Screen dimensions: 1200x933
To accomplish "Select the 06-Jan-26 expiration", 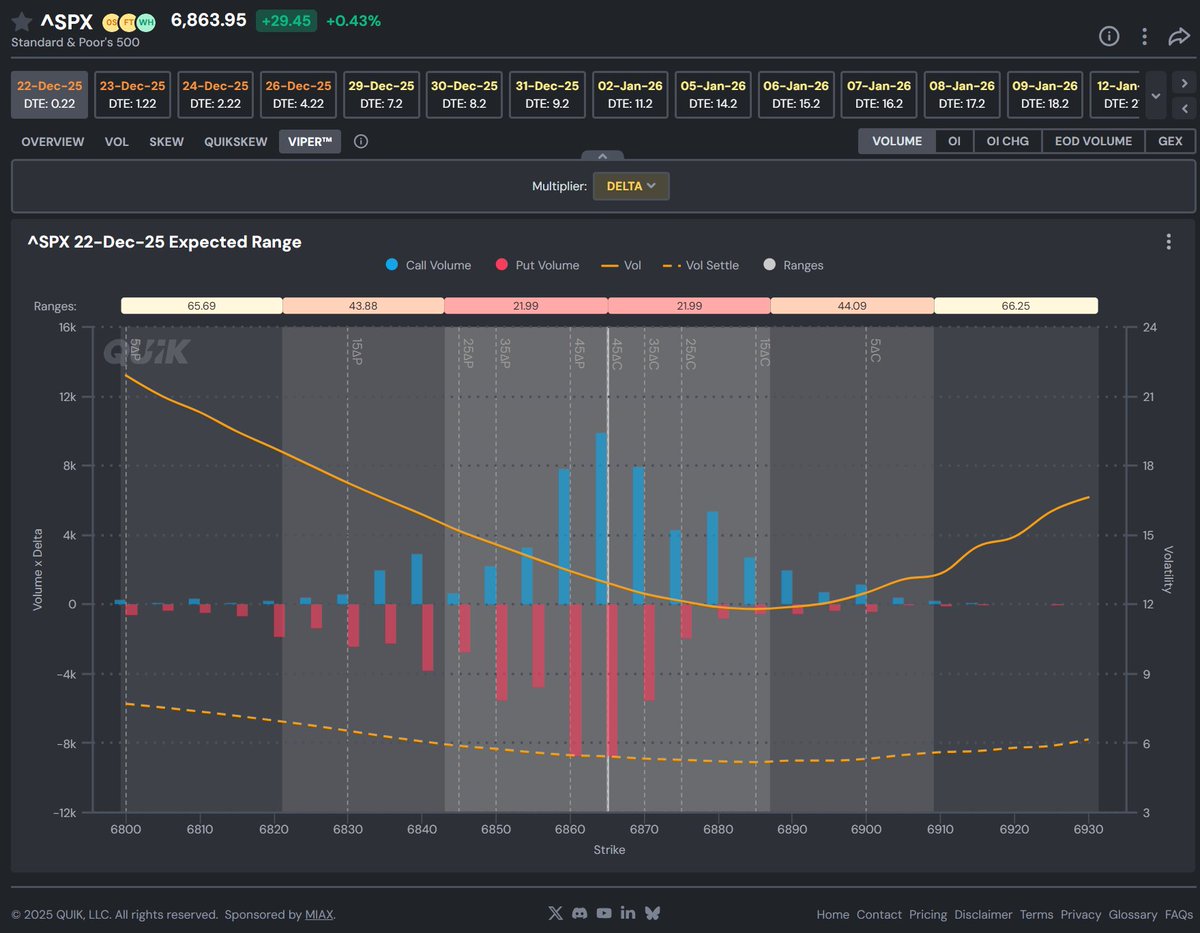I will [x=796, y=95].
